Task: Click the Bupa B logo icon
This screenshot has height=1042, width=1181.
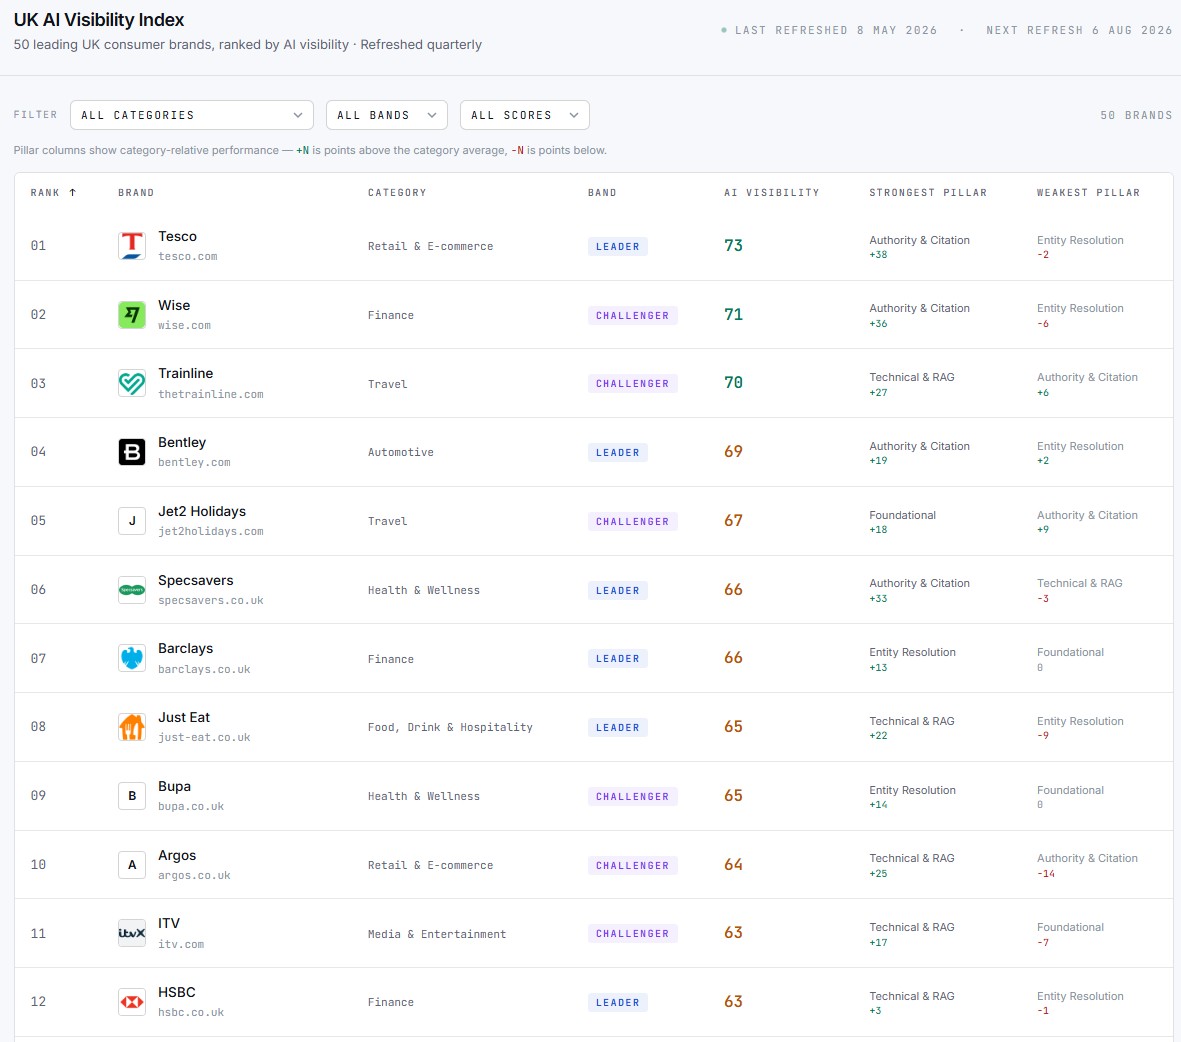Action: click(x=132, y=796)
